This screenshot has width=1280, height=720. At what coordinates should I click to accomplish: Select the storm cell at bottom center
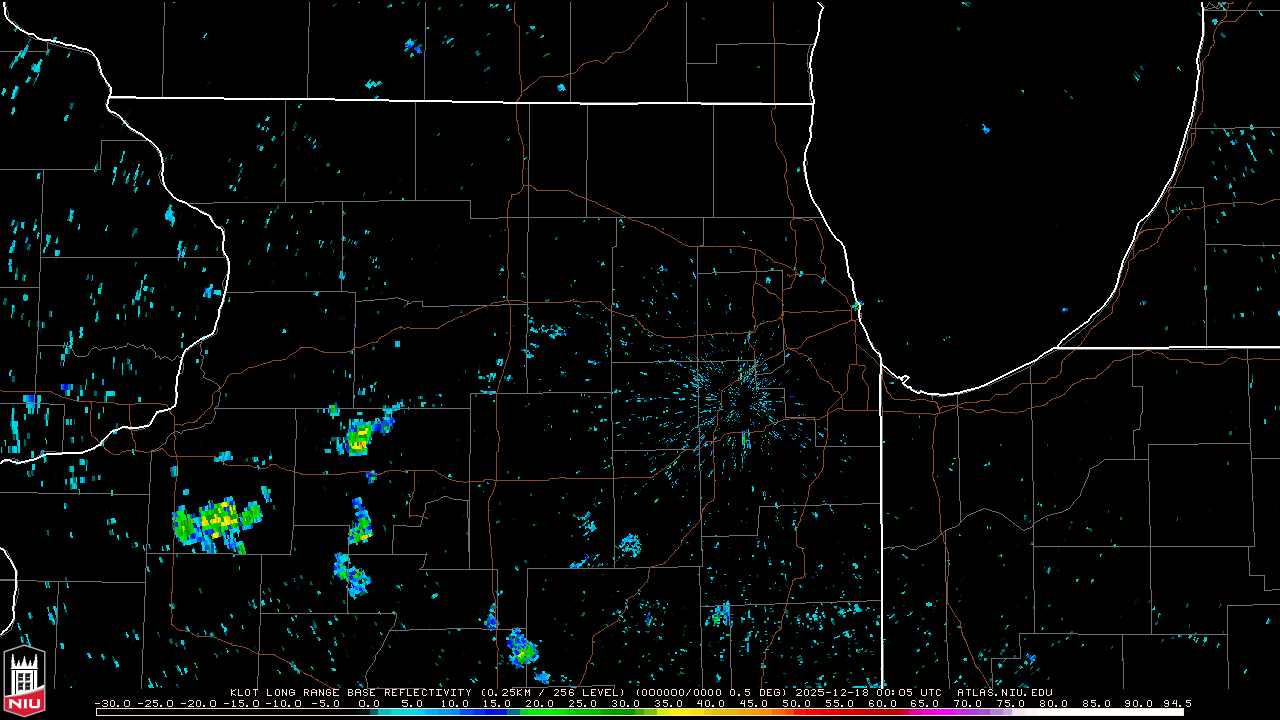tap(520, 648)
